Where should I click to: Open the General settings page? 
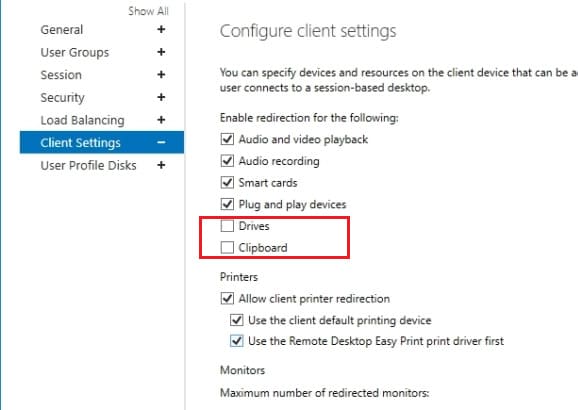62,29
